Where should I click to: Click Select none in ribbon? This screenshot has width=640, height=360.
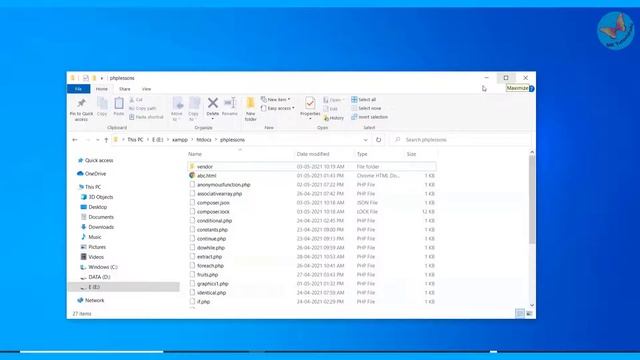(366, 108)
